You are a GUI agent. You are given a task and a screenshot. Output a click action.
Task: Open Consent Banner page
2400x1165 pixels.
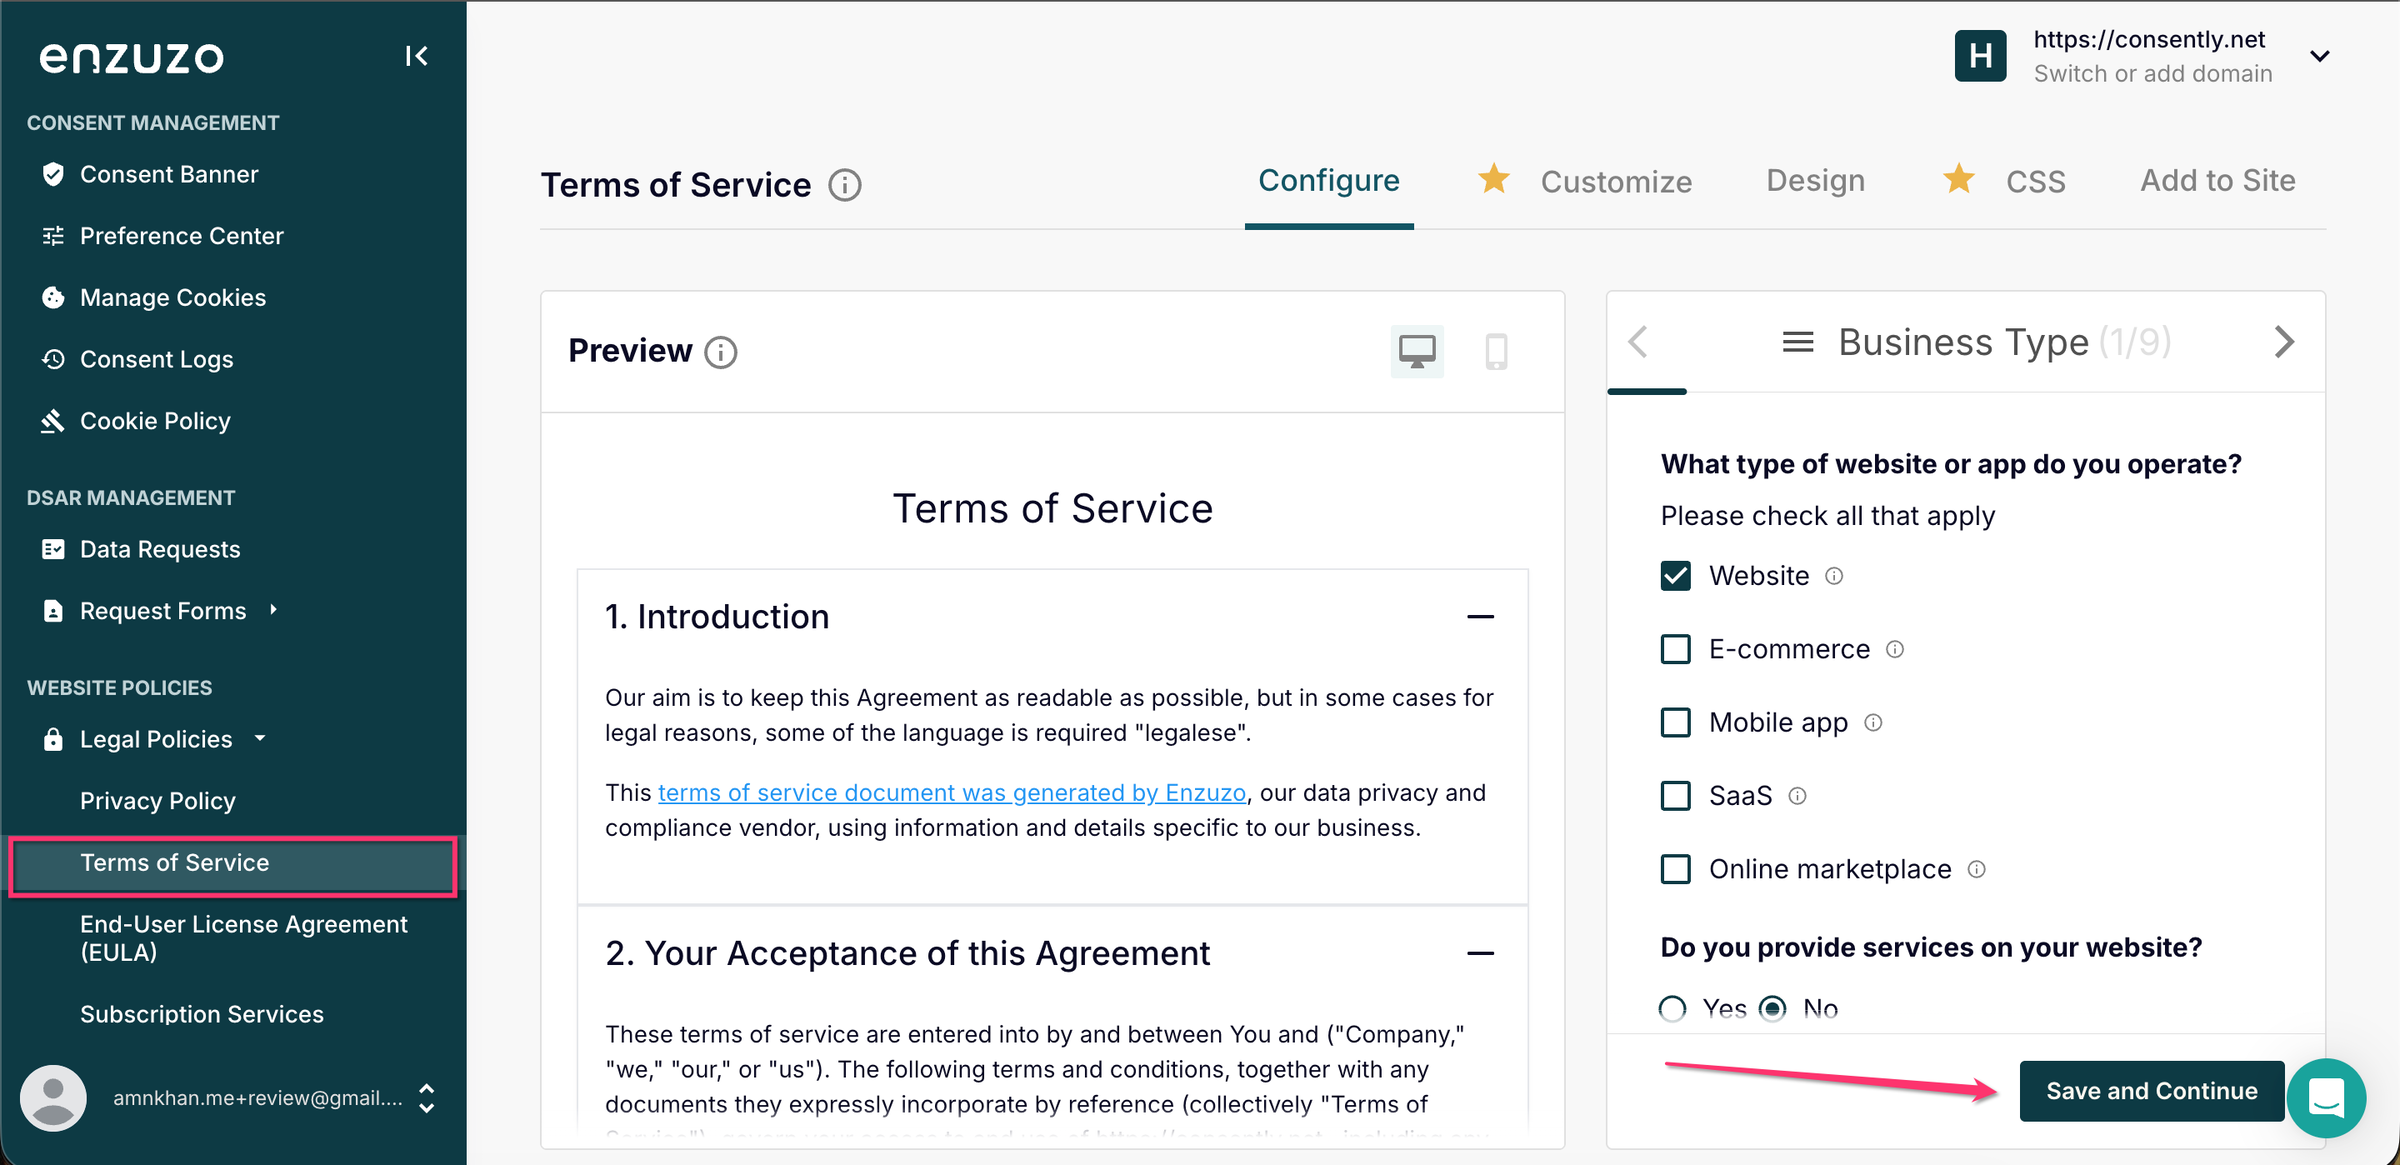pyautogui.click(x=169, y=174)
